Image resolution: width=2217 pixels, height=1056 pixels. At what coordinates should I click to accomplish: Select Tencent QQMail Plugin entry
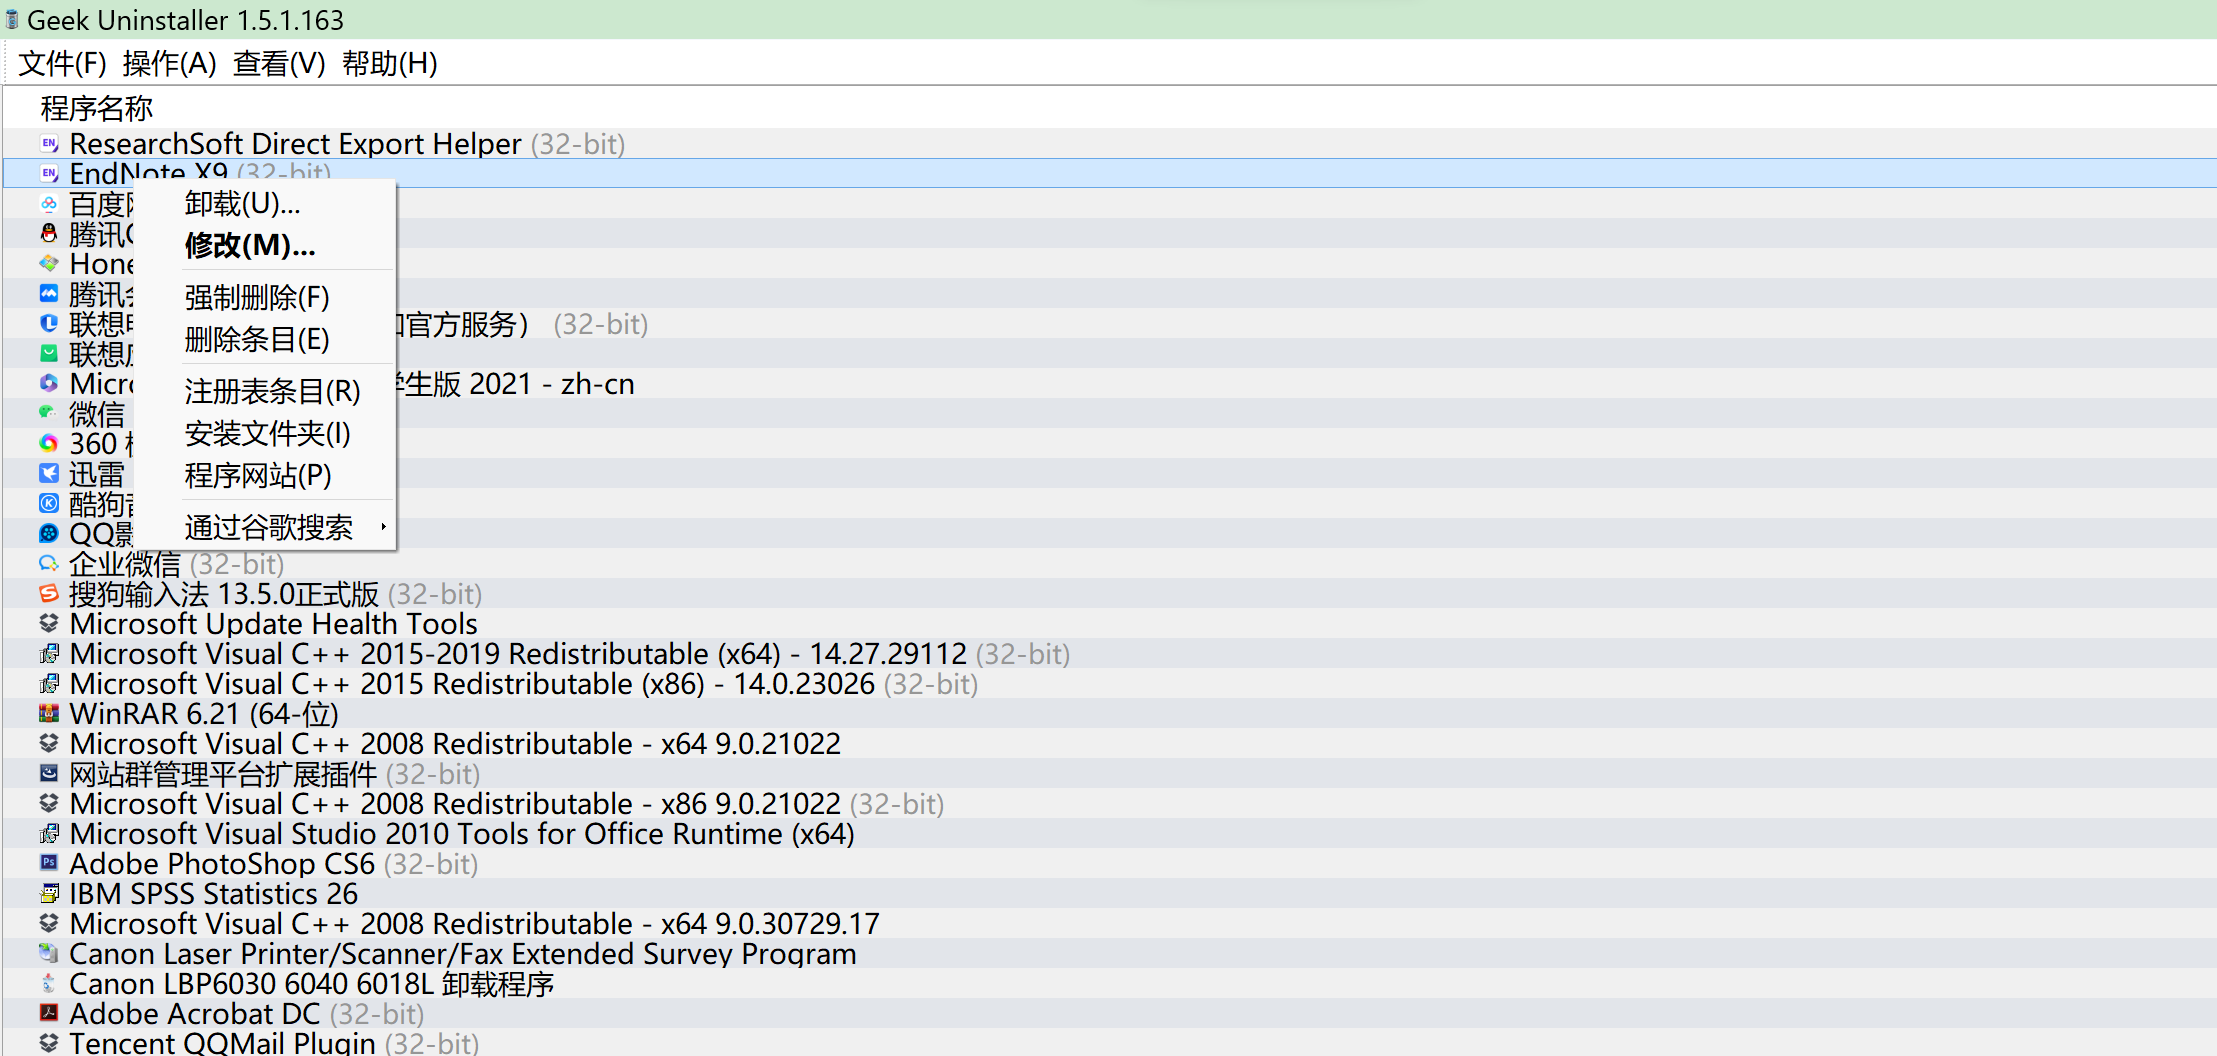[1110, 1043]
